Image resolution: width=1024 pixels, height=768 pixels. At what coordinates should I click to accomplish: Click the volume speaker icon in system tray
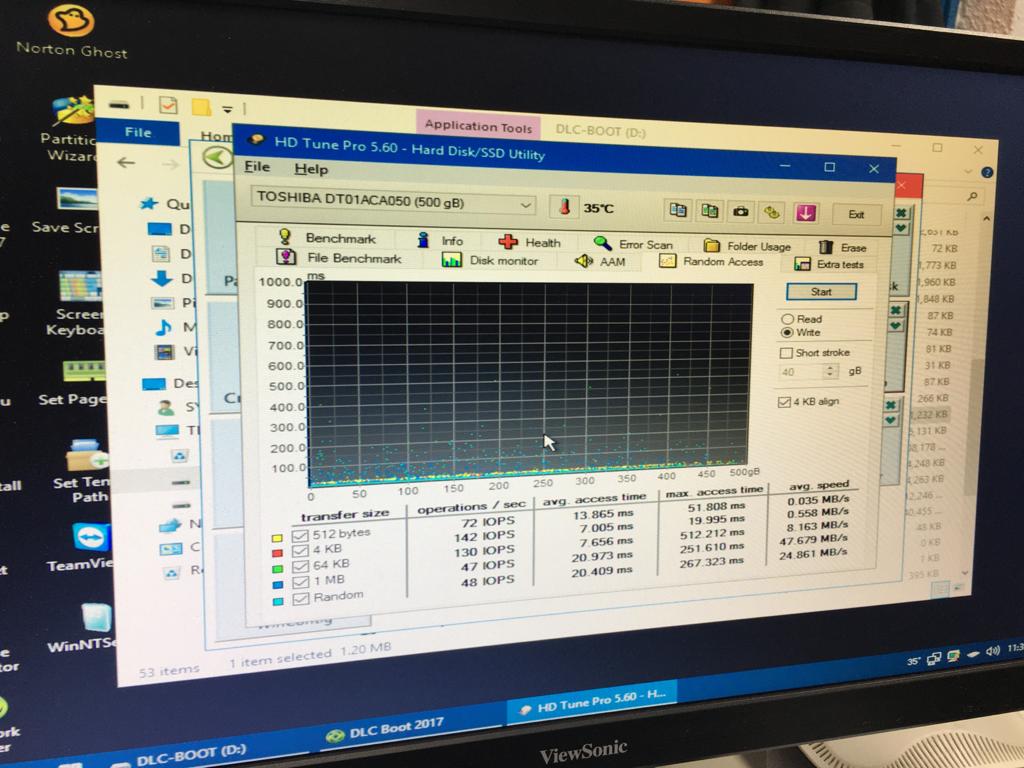coord(993,651)
